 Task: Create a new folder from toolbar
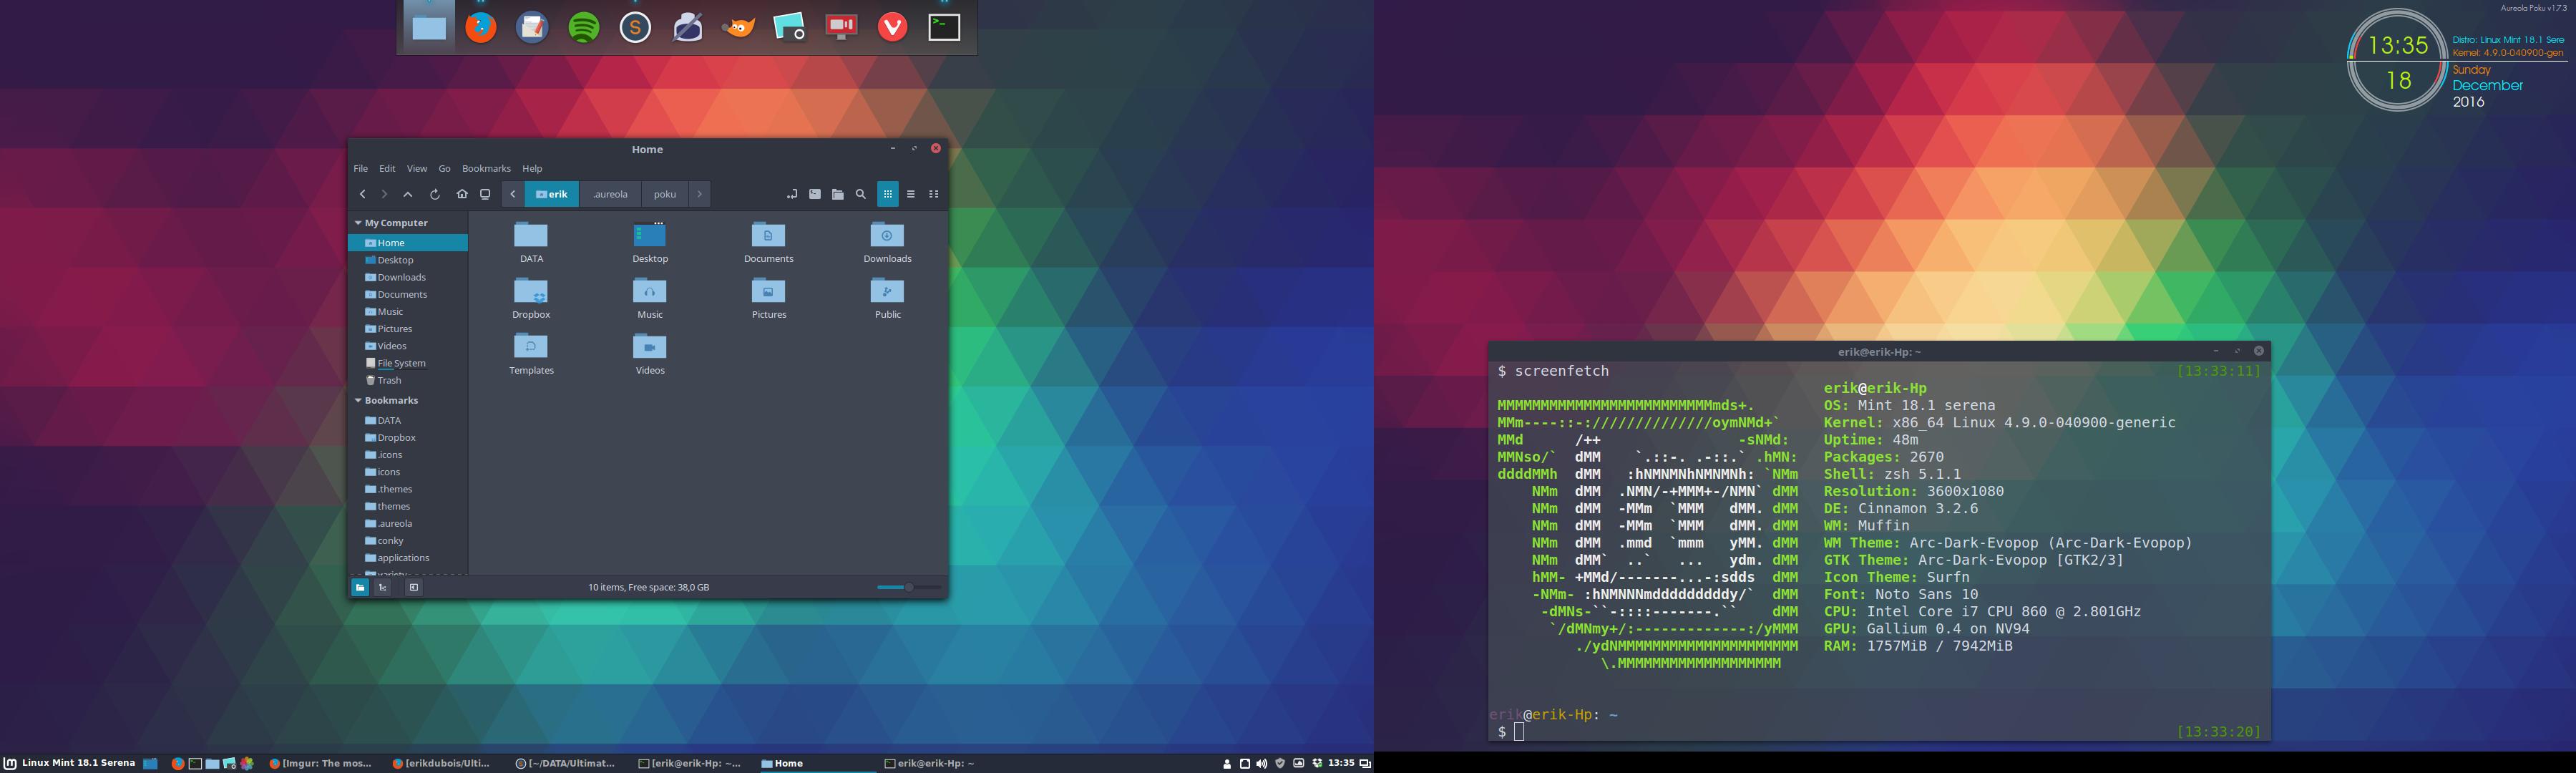click(838, 194)
